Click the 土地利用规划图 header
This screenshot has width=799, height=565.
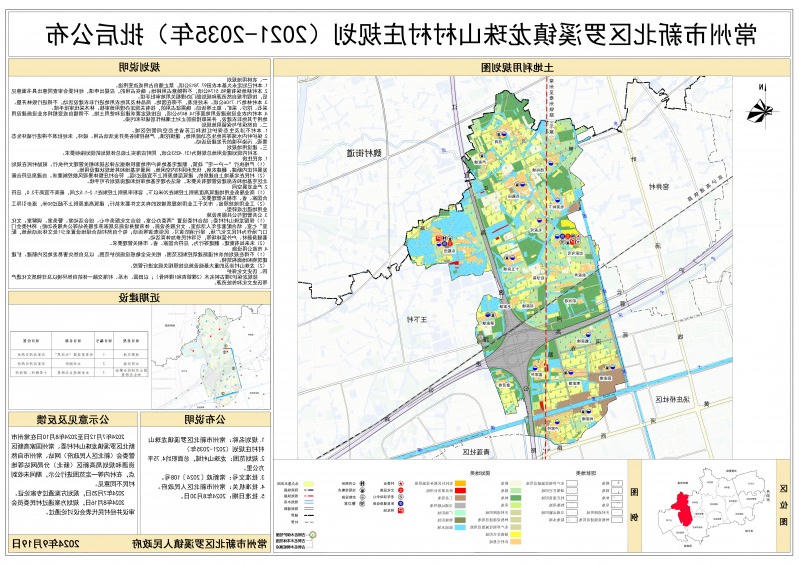coord(517,67)
